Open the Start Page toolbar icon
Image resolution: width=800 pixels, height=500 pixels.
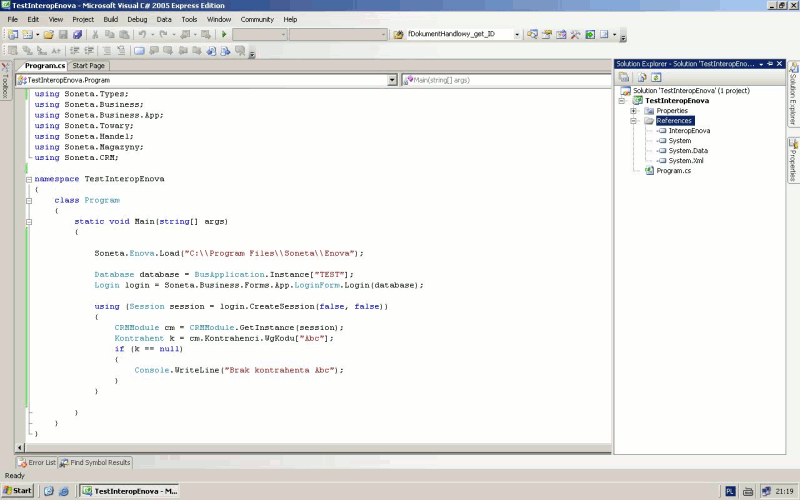tap(590, 34)
